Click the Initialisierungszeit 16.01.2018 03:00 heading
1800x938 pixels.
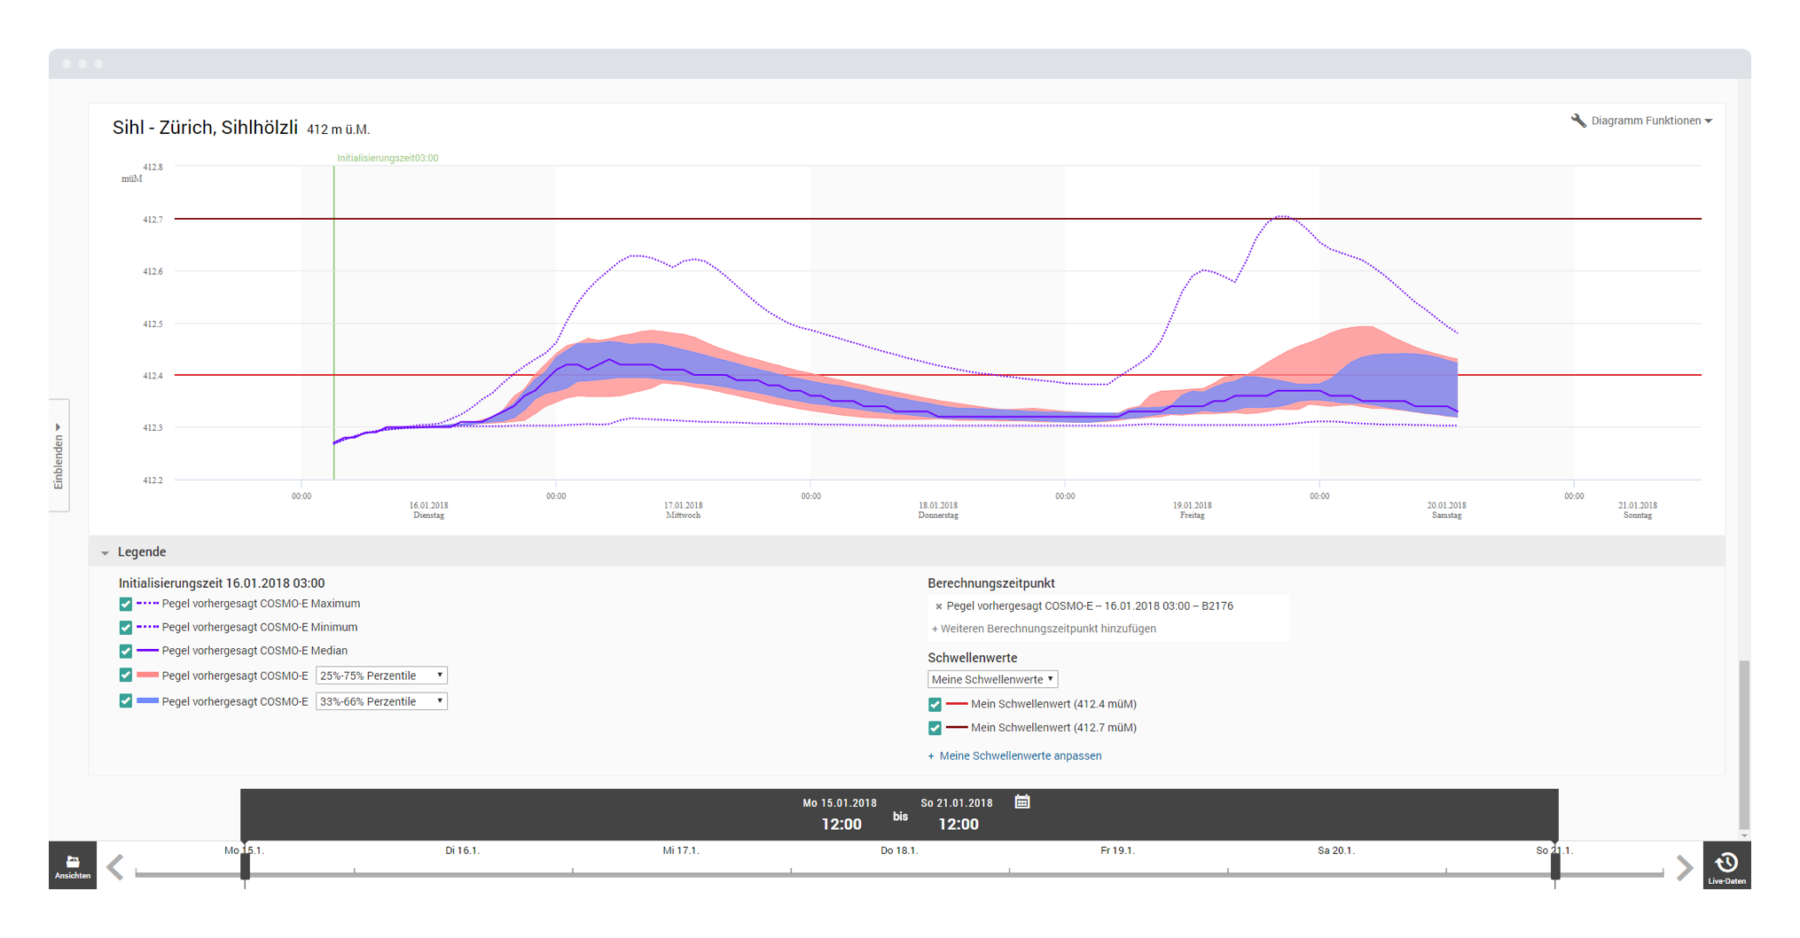pyautogui.click(x=222, y=583)
